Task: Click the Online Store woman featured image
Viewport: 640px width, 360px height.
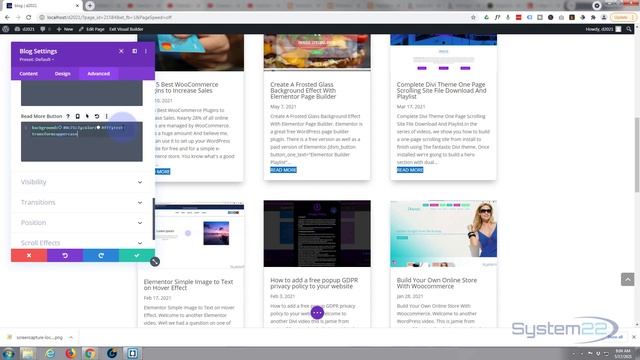Action: click(x=443, y=233)
